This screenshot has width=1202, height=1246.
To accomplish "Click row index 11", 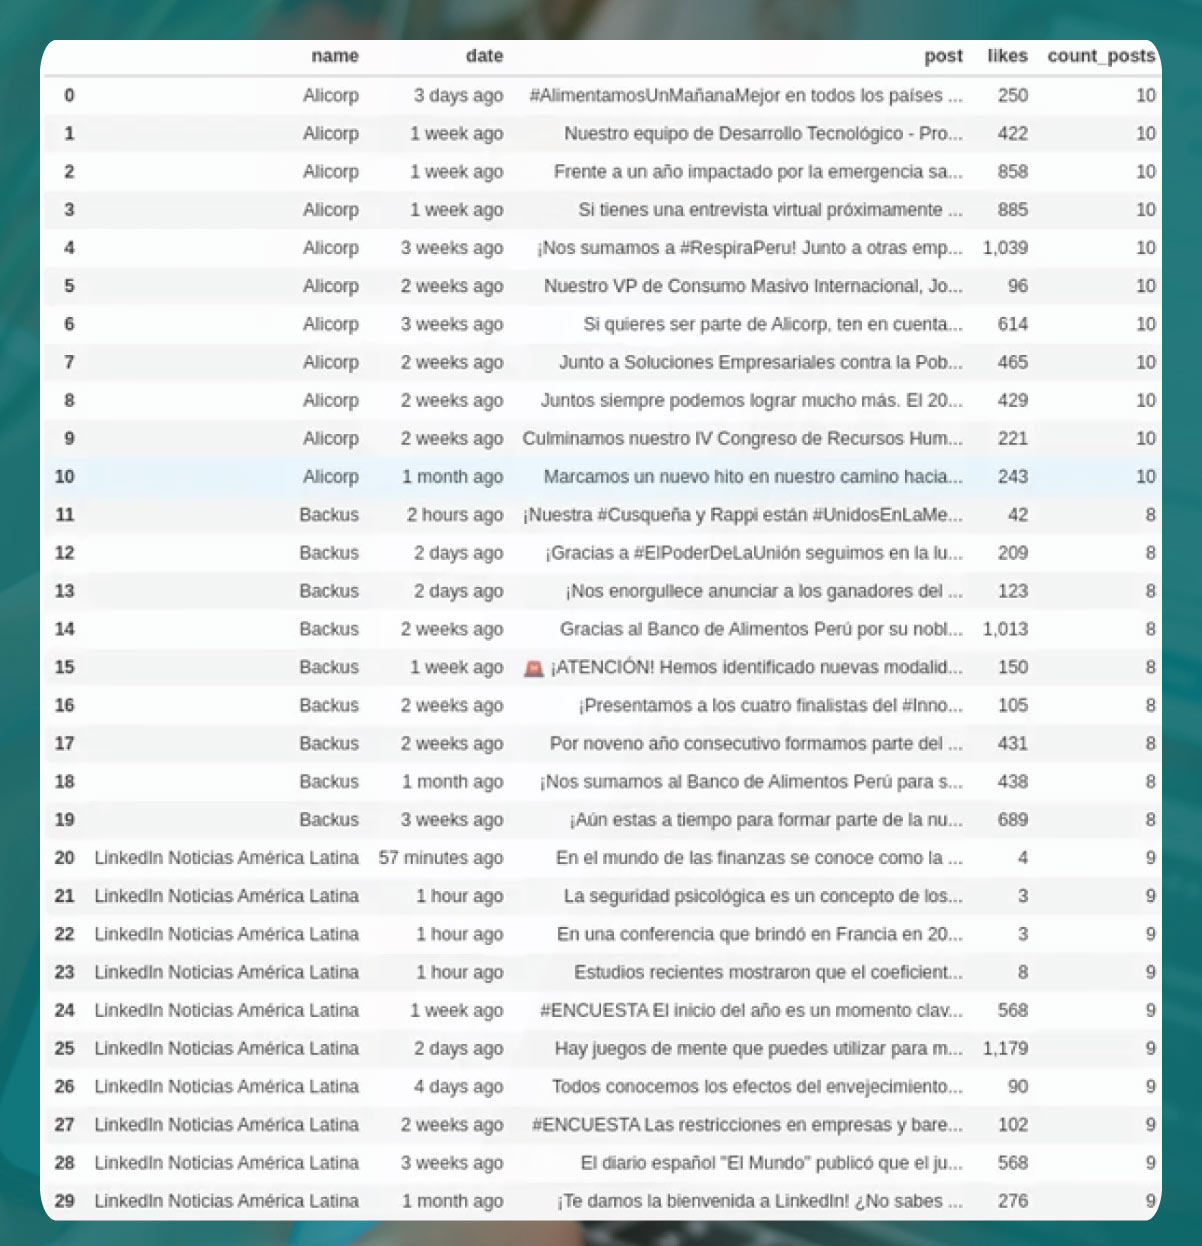I will [x=65, y=514].
